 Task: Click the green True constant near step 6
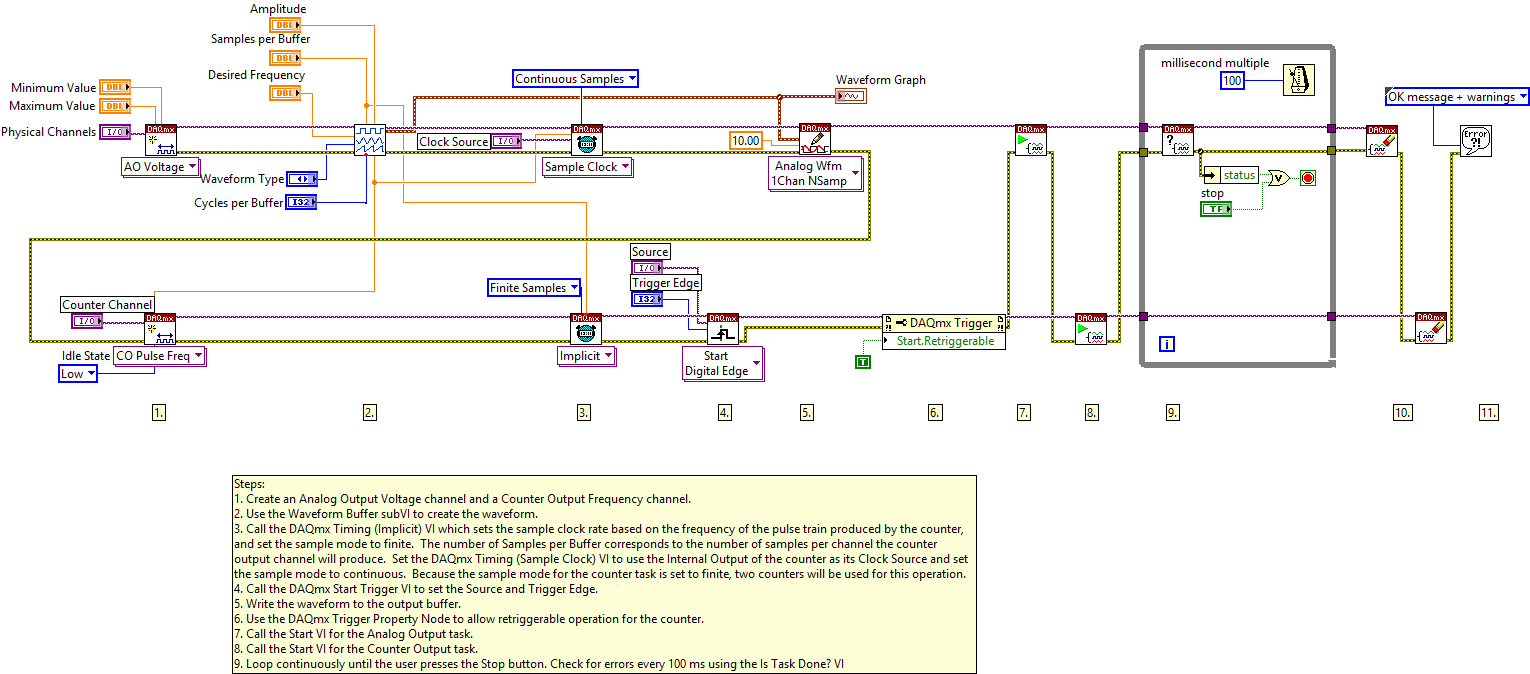tap(861, 362)
